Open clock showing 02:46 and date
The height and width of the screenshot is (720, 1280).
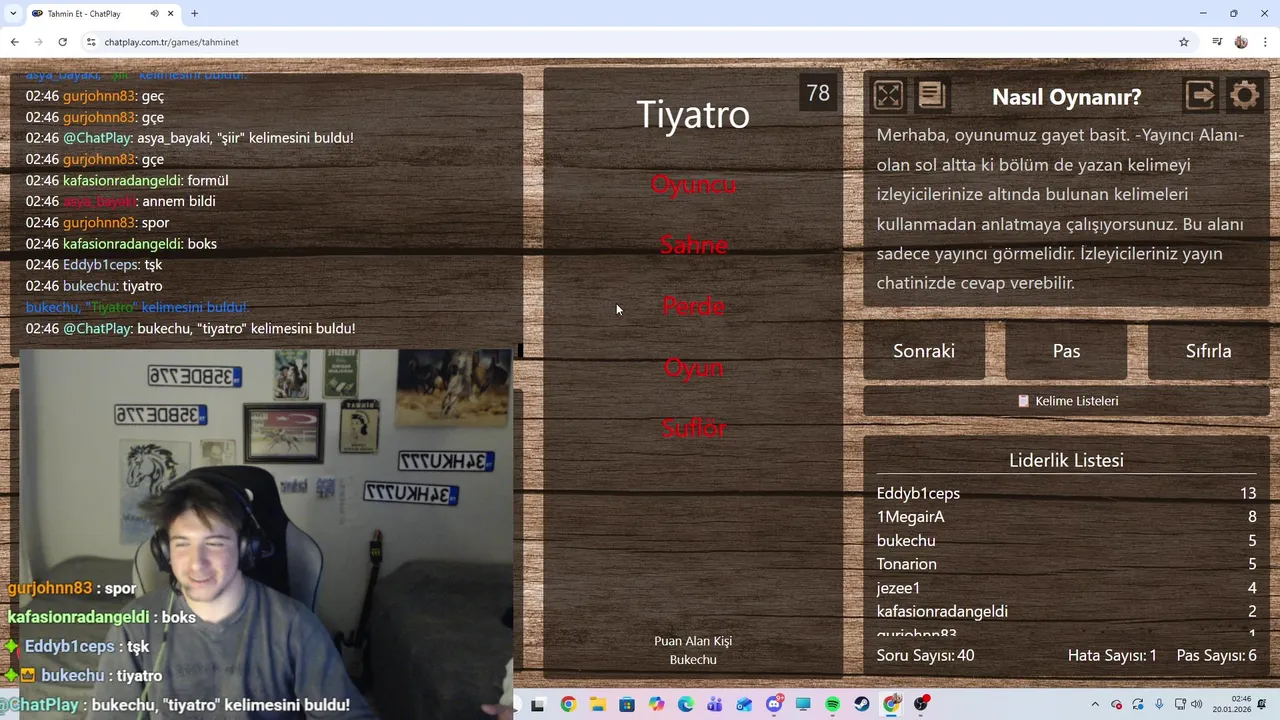pyautogui.click(x=1231, y=704)
